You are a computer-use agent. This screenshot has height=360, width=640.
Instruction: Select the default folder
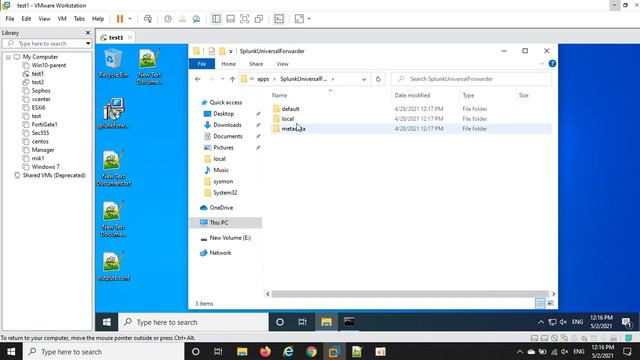290,109
